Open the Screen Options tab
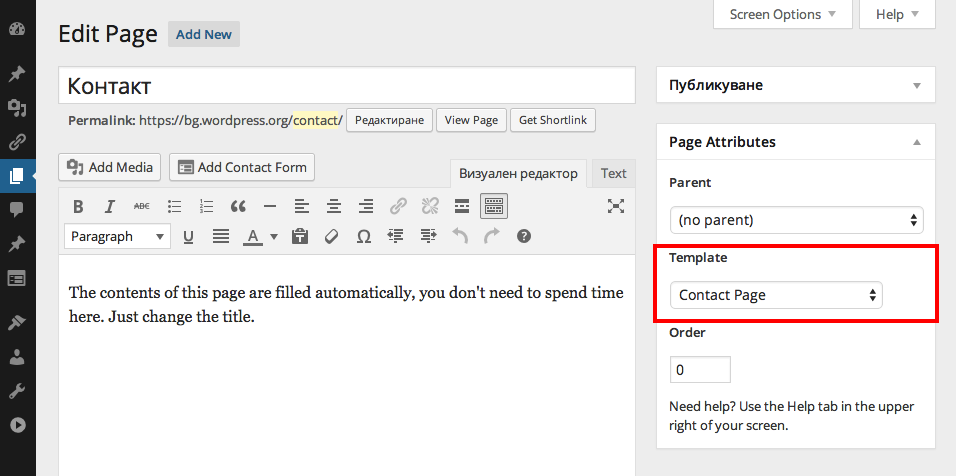Image resolution: width=956 pixels, height=476 pixels. [783, 14]
